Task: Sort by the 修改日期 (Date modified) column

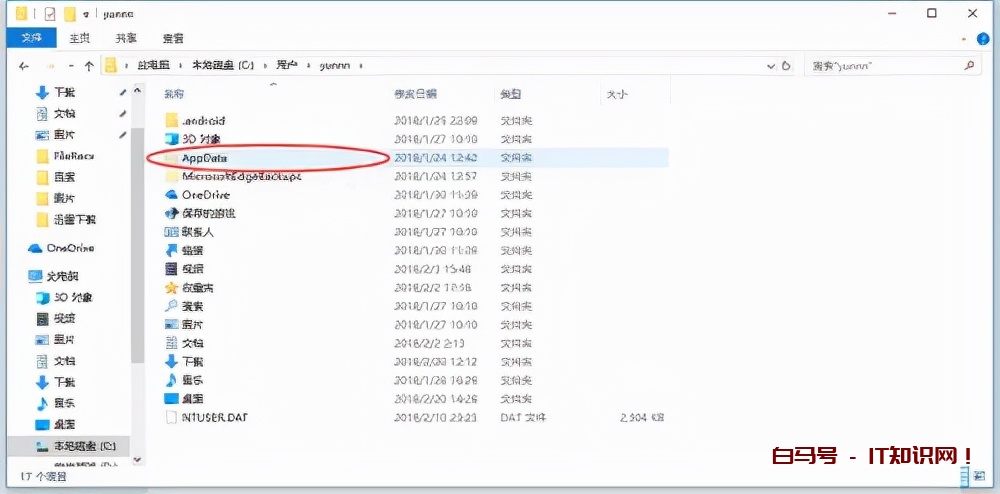Action: (416, 94)
